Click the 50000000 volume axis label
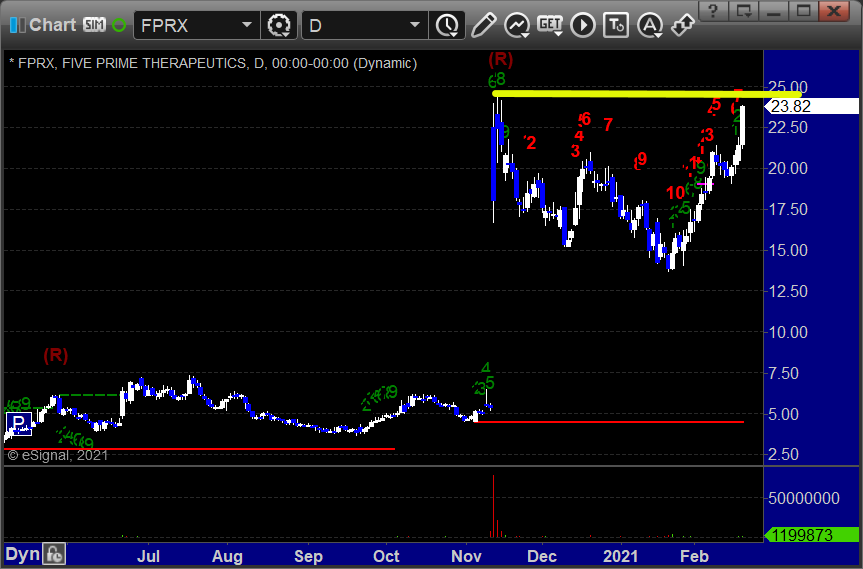 click(x=804, y=499)
